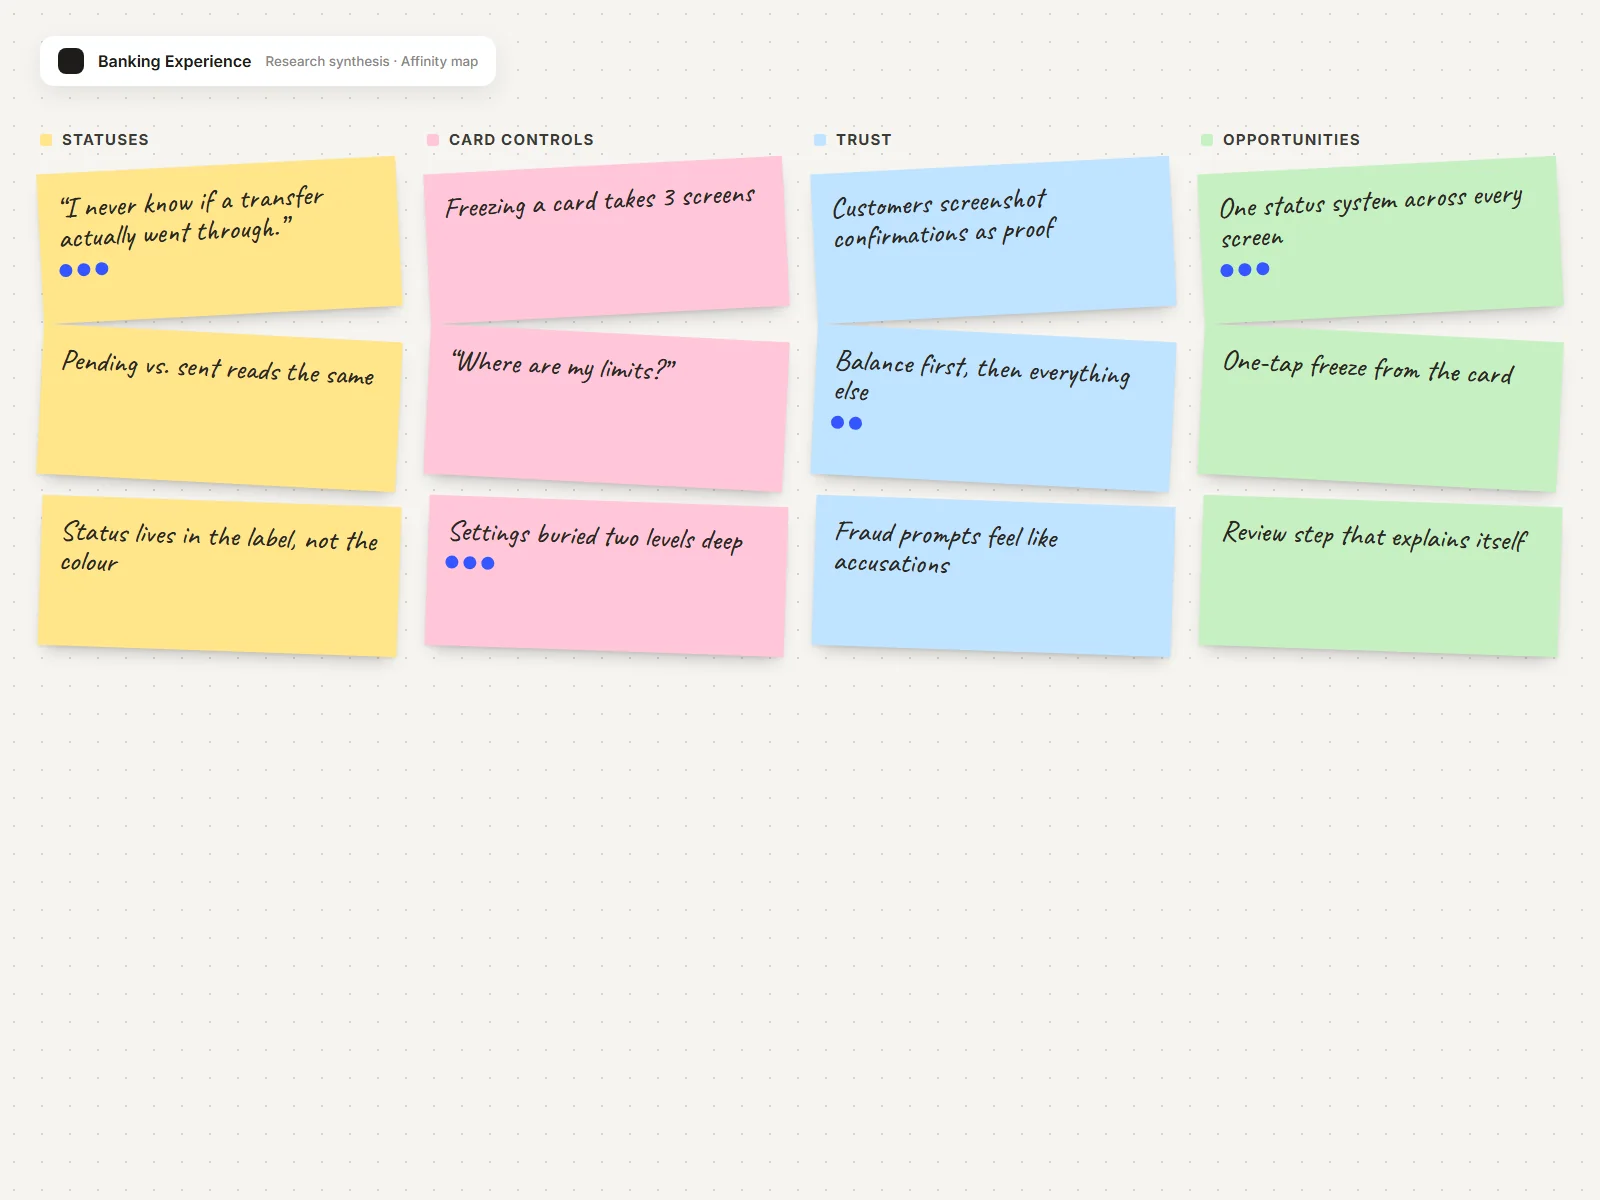Click vote dots on Balance first note
This screenshot has height=1200, width=1600.
coord(847,423)
